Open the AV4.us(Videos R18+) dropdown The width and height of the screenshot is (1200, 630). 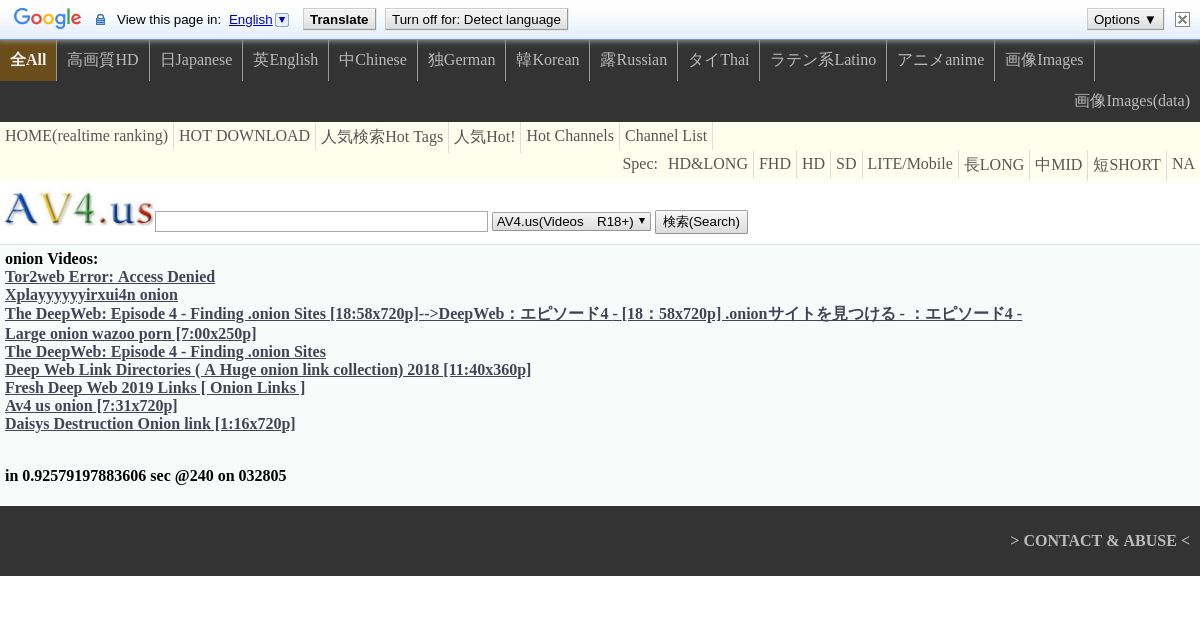(x=571, y=221)
